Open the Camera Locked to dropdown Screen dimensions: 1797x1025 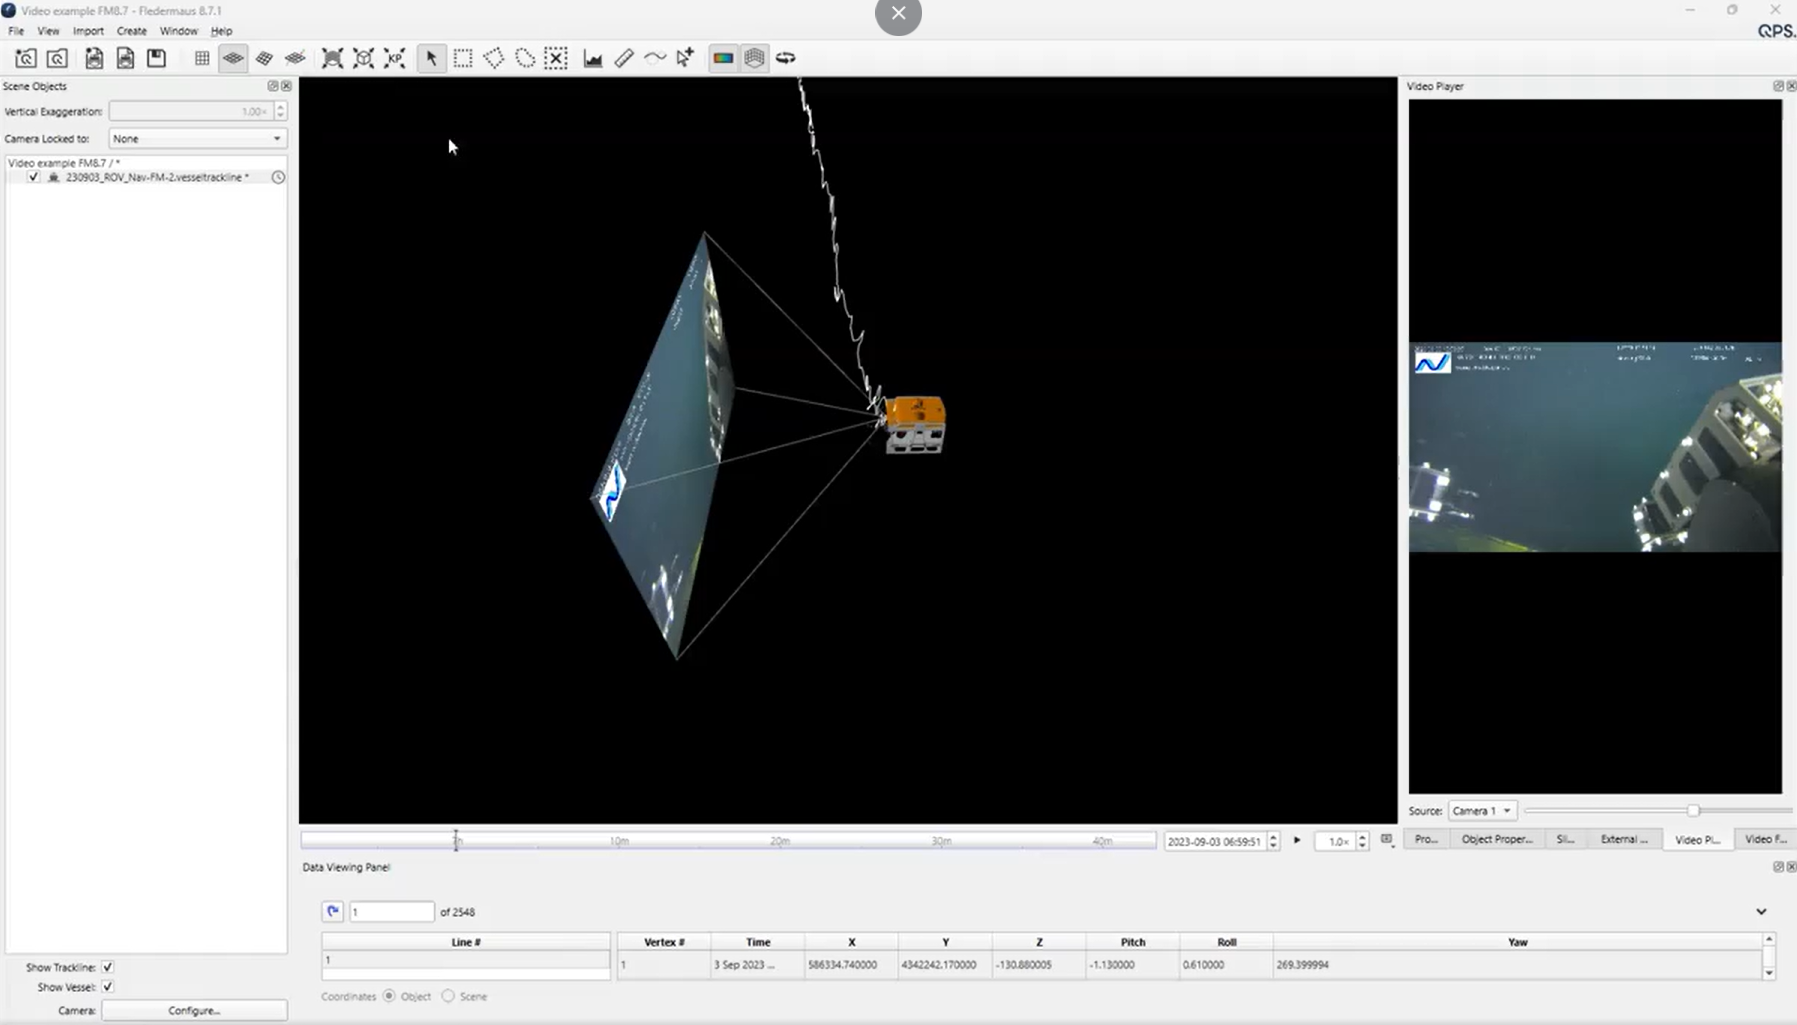[x=197, y=139]
